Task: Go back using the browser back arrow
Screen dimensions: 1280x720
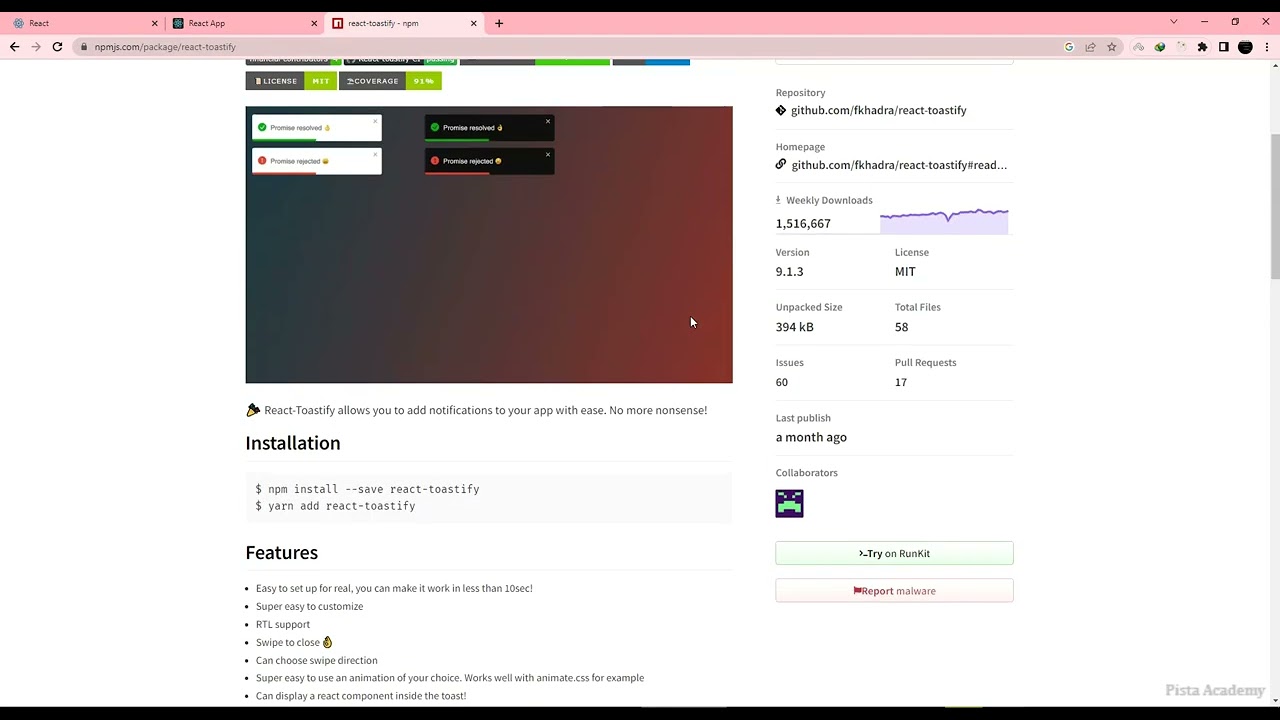Action: tap(14, 47)
